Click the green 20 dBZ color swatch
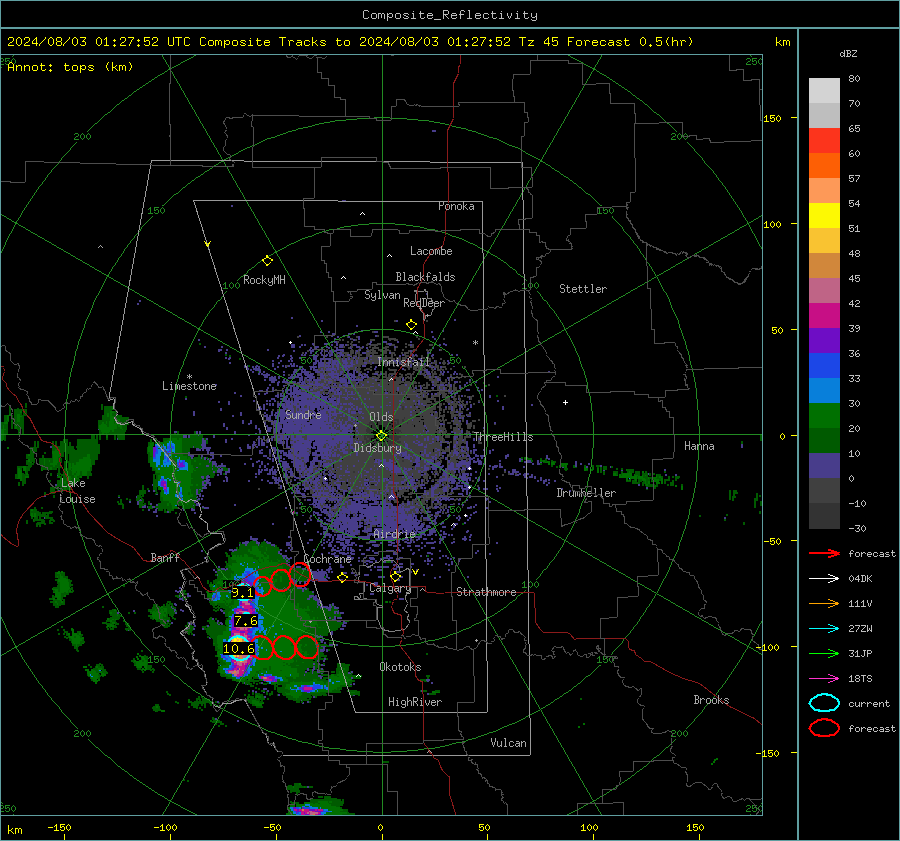 click(x=824, y=416)
